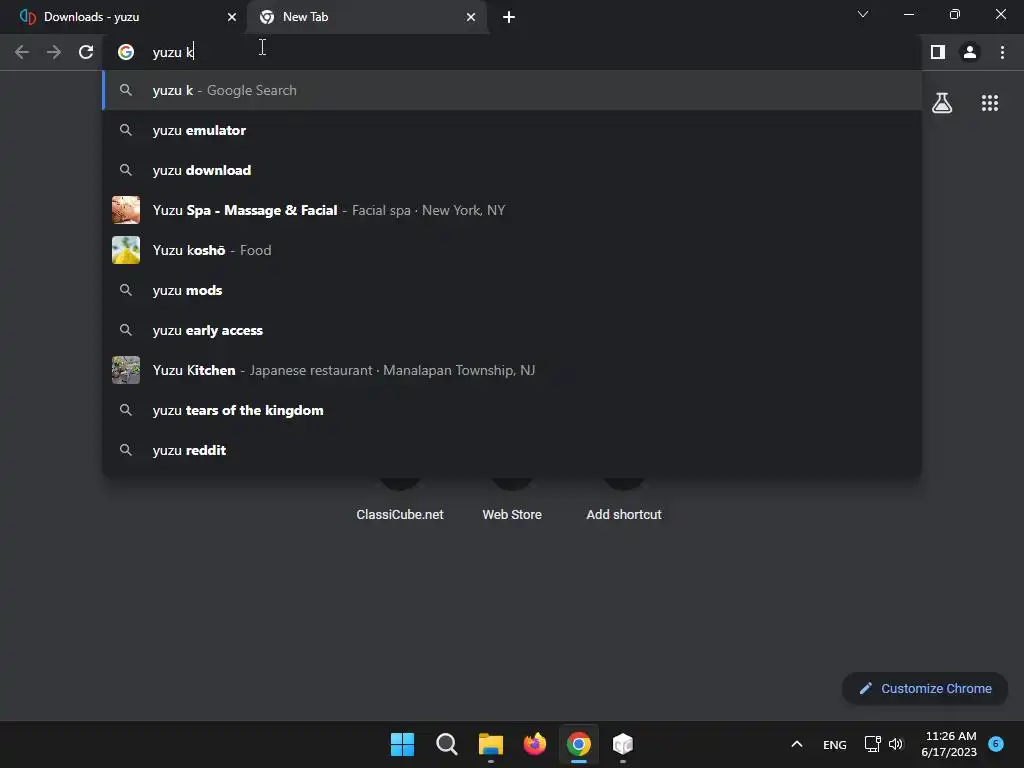The height and width of the screenshot is (768, 1024).
Task: Click the ENG language indicator
Action: point(835,744)
